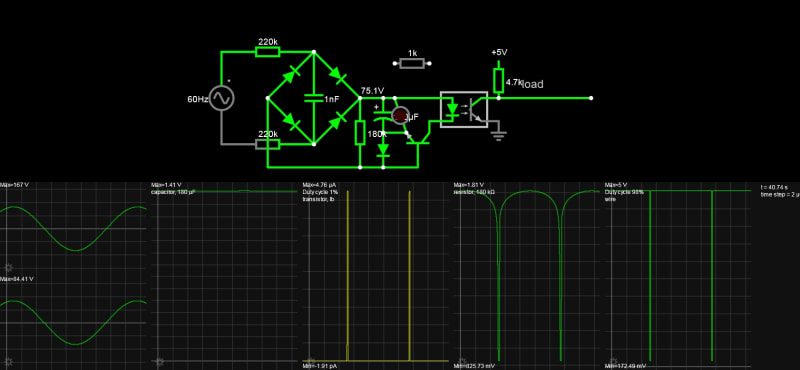
Task: Click the Max=4.76 µA scope reading
Action: click(x=319, y=185)
